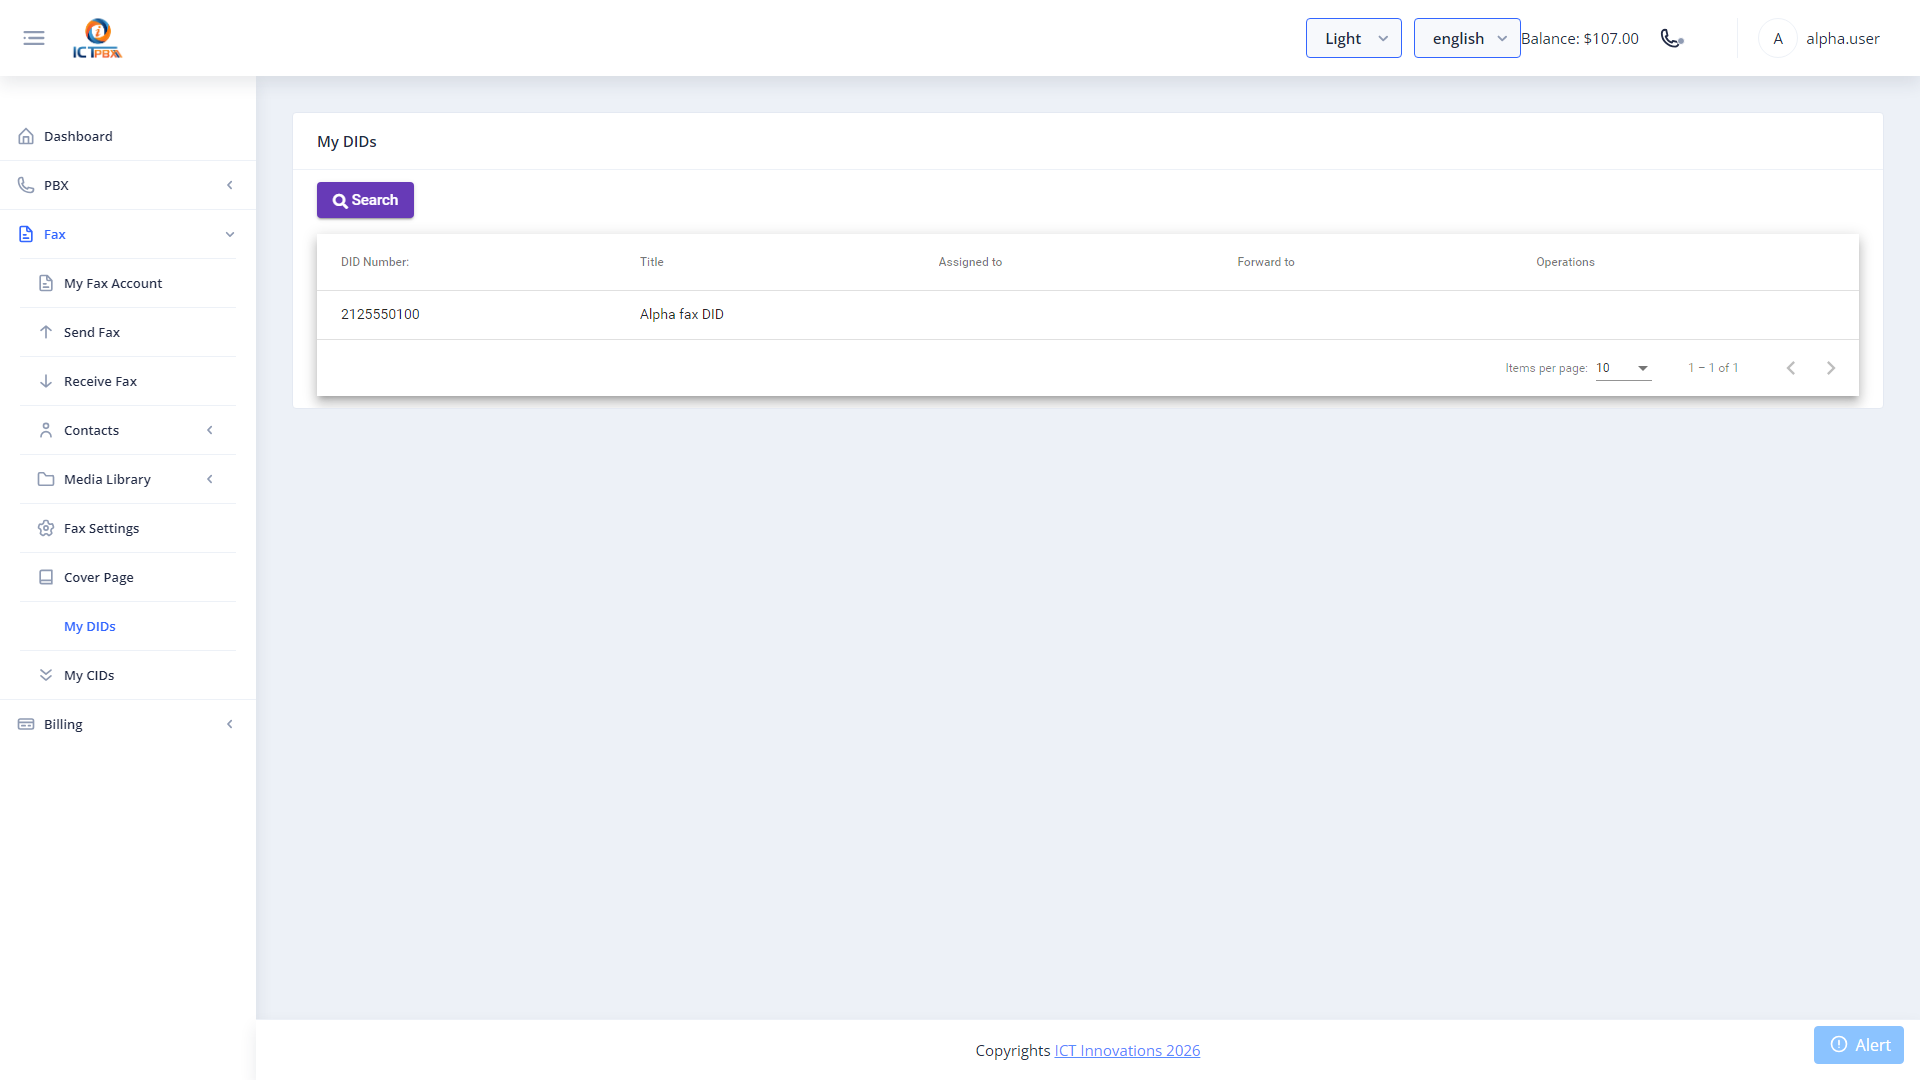Viewport: 1920px width, 1080px height.
Task: Open the english language dropdown
Action: [1467, 38]
